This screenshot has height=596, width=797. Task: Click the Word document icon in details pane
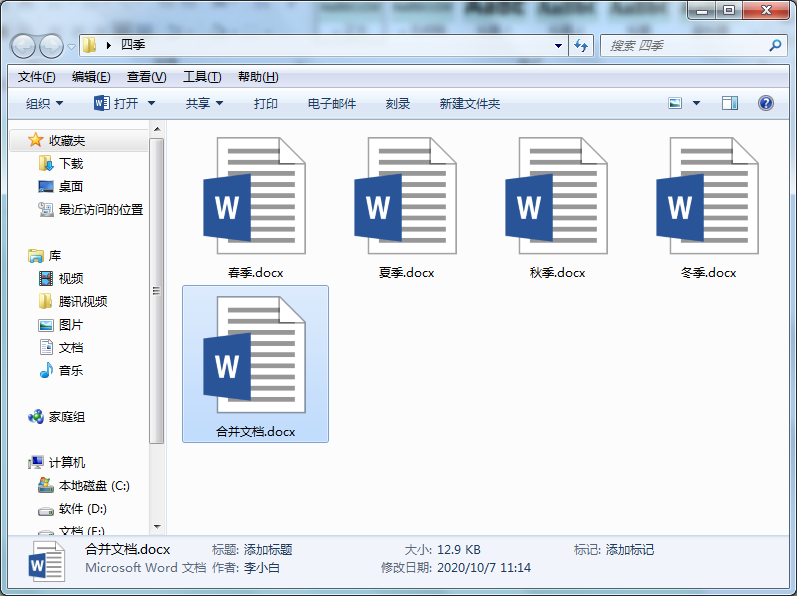[x=46, y=561]
